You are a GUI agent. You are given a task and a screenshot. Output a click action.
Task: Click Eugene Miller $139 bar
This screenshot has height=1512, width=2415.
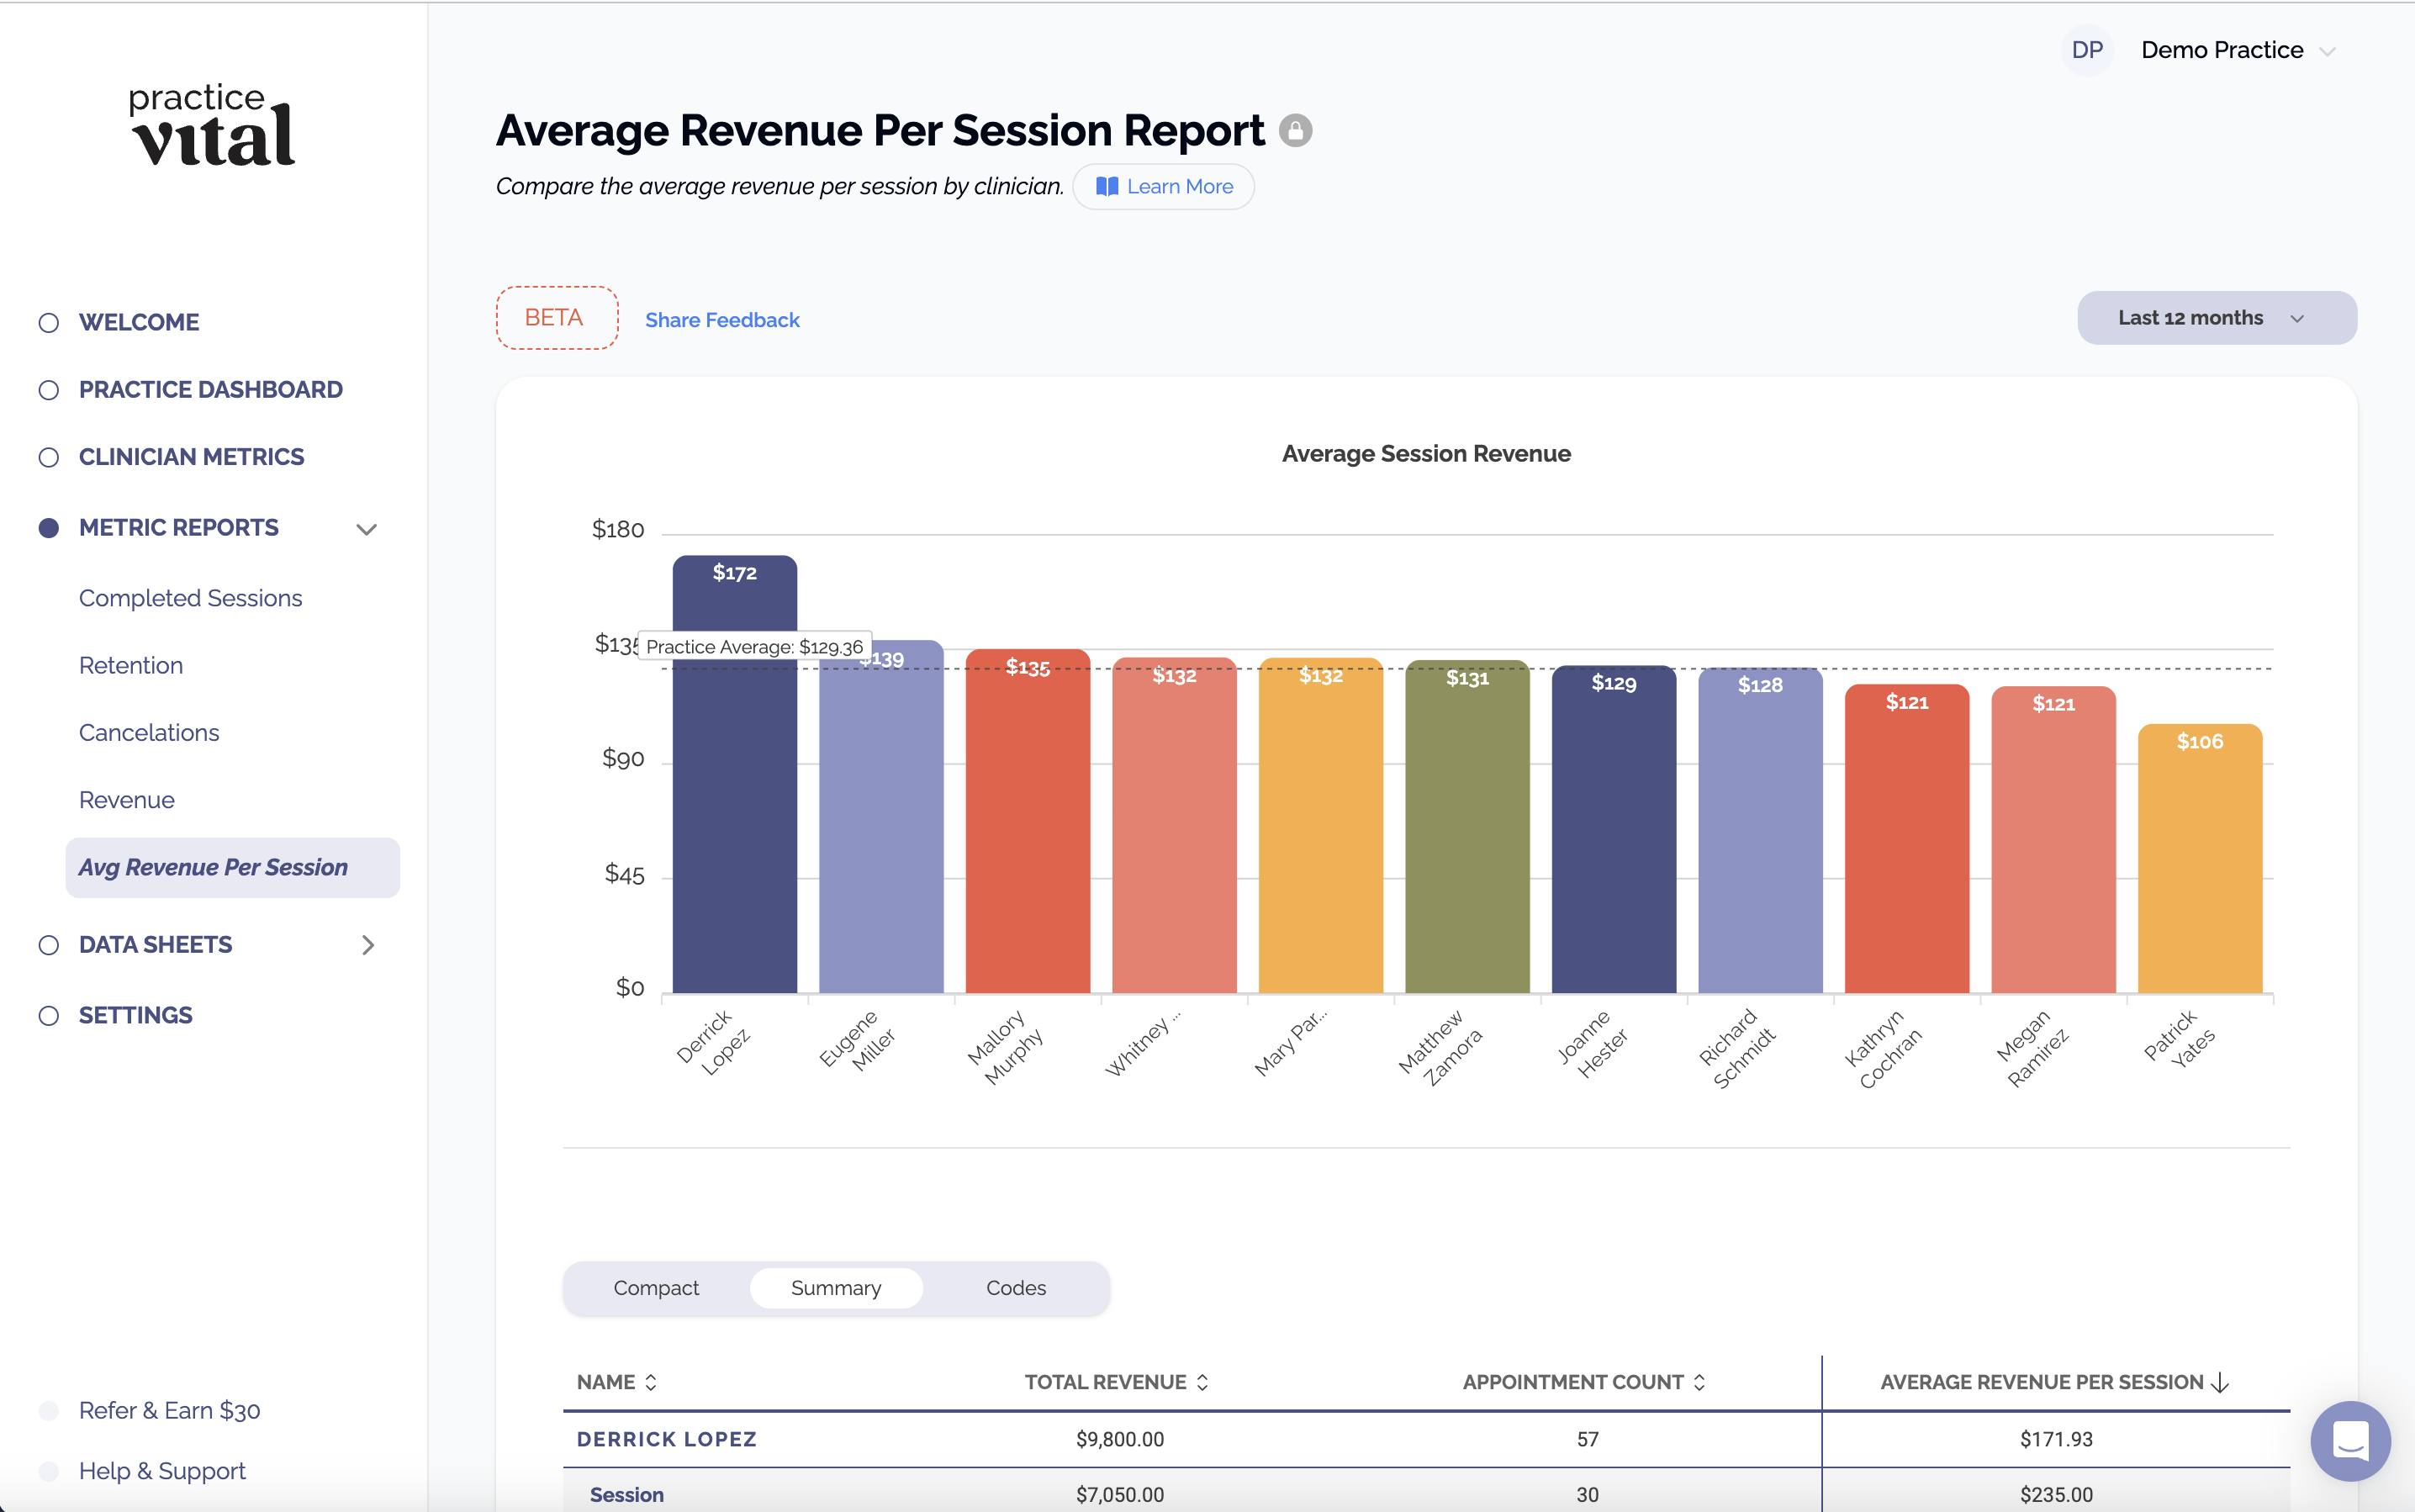(881, 816)
